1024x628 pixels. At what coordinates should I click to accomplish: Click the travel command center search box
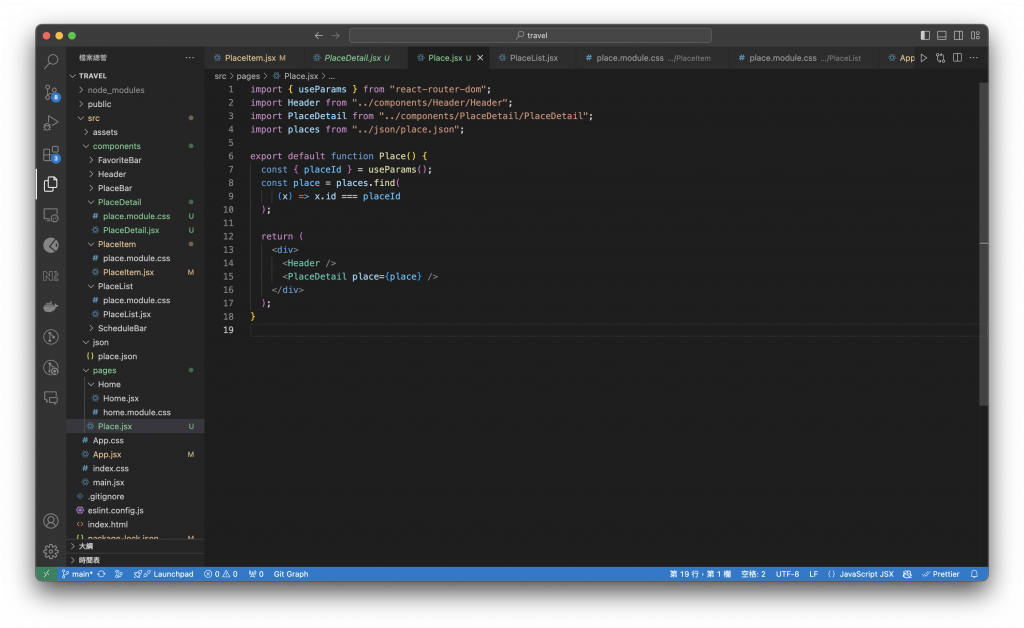pos(530,35)
